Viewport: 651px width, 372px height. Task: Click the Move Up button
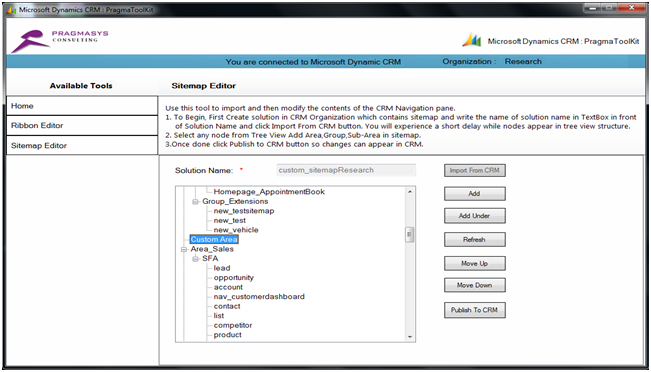(x=475, y=263)
